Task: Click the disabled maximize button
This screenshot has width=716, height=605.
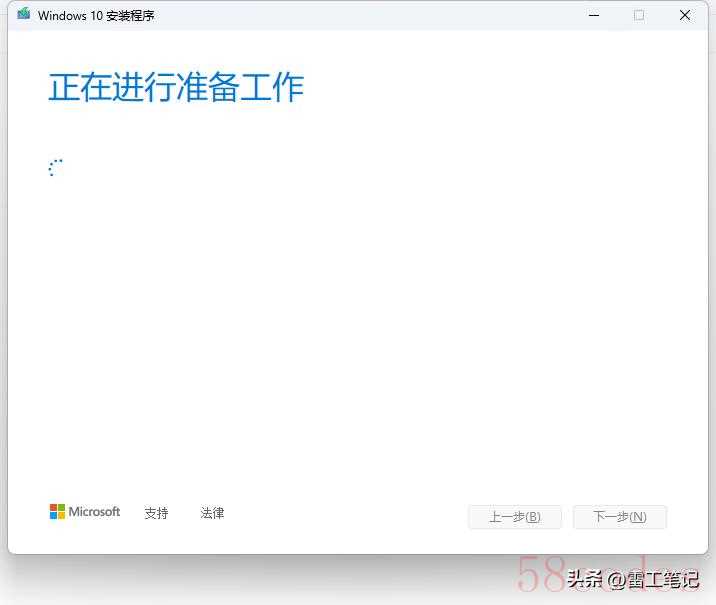Action: coord(639,16)
